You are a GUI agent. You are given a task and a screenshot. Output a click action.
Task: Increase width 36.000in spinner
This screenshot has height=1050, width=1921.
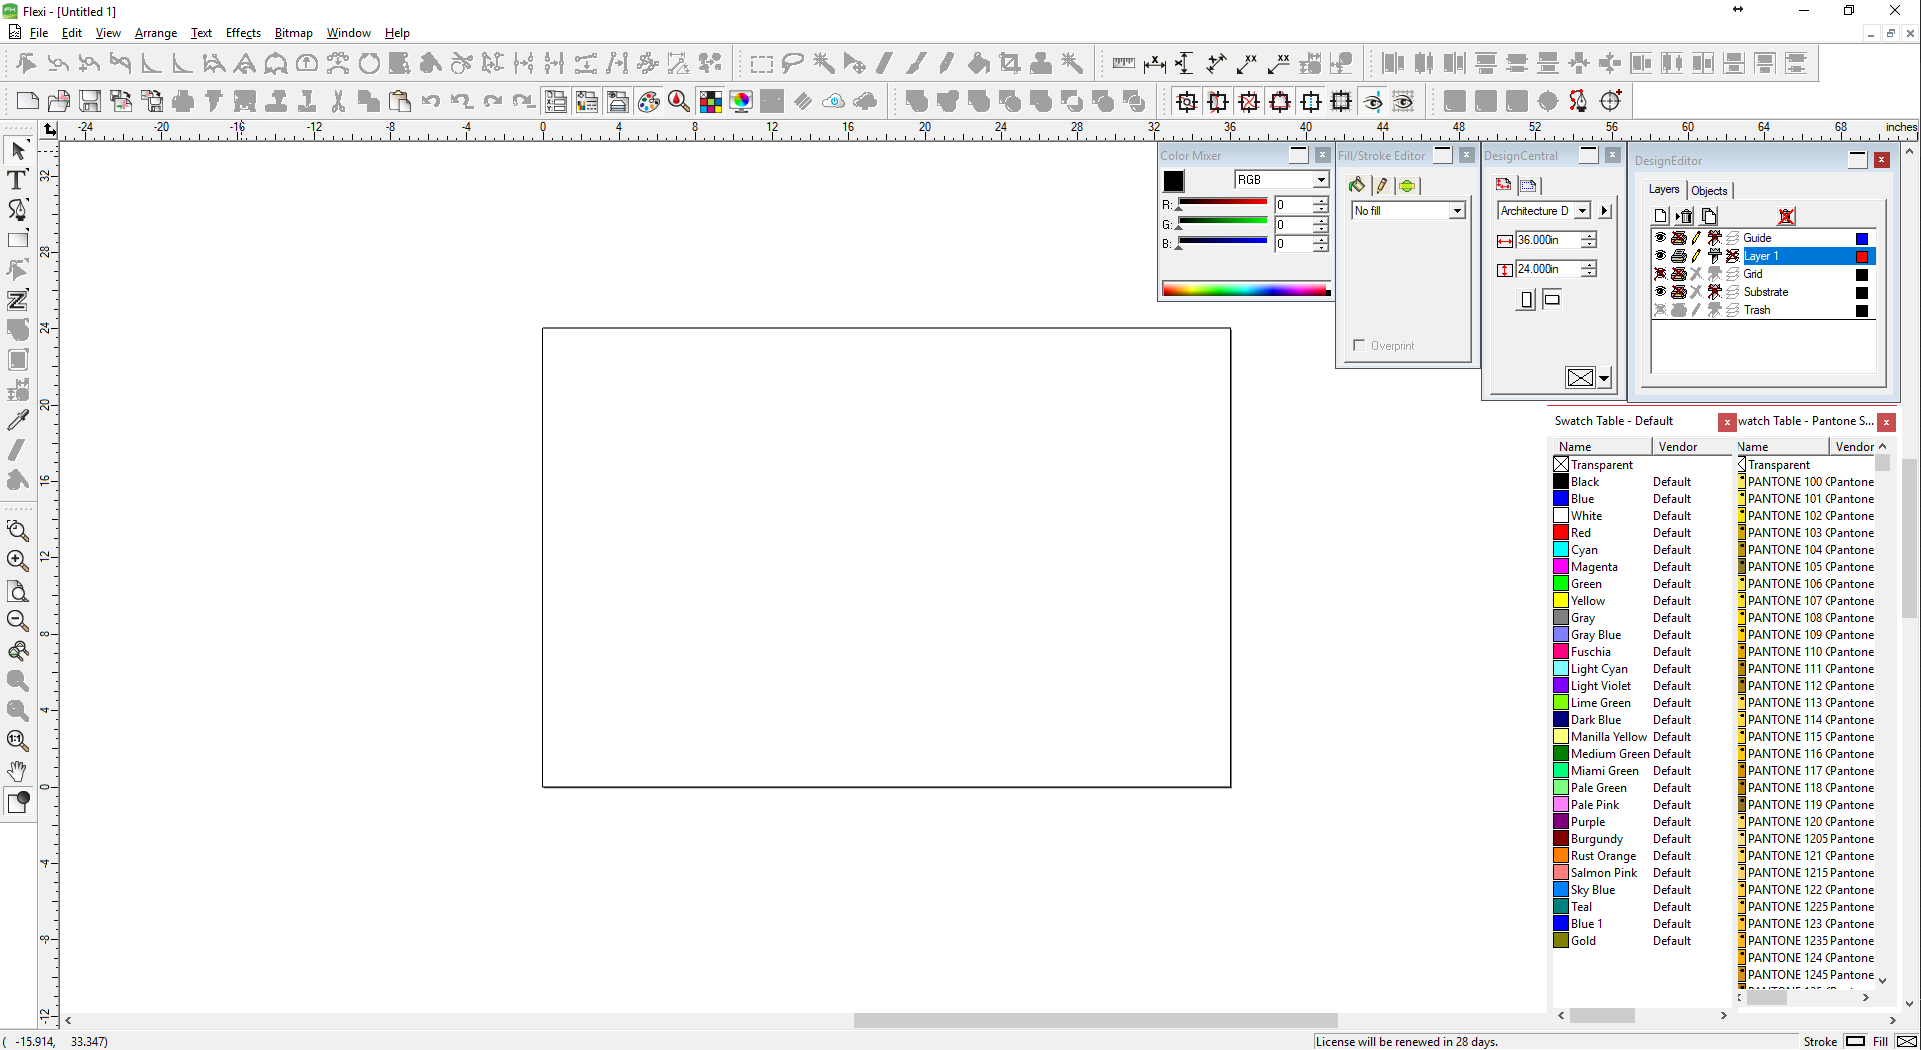tap(1589, 236)
